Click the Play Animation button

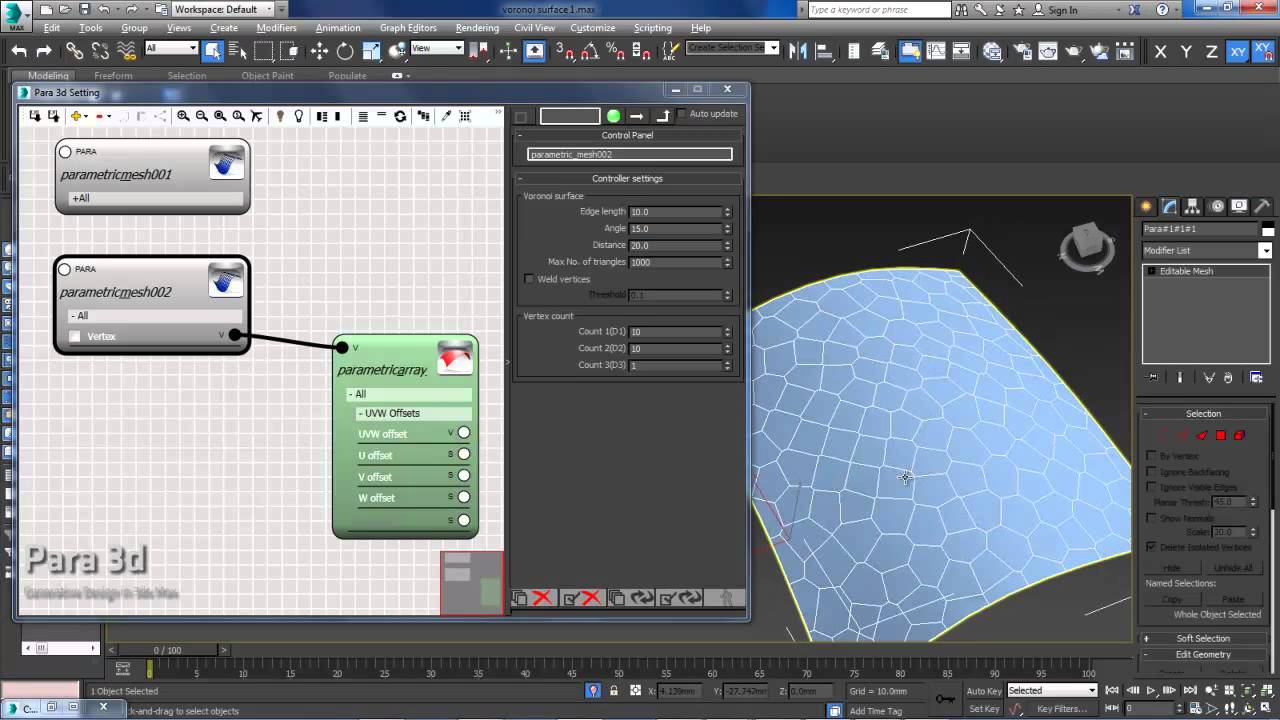click(1151, 690)
